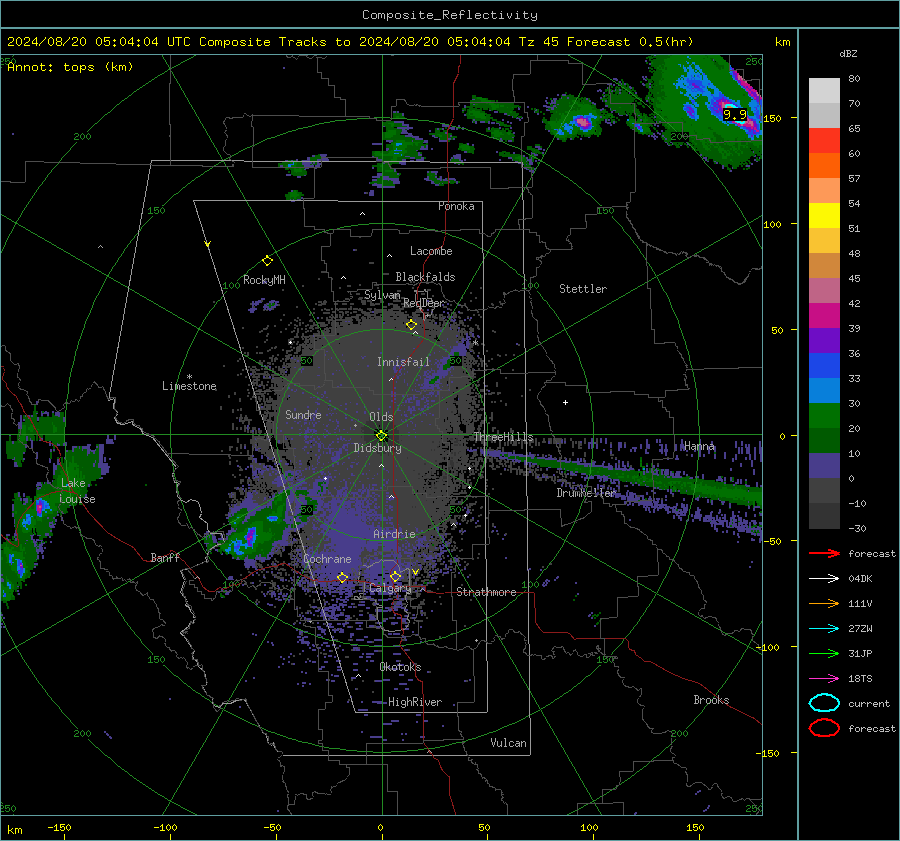The width and height of the screenshot is (900, 841).
Task: Click the asterisk marker above Limestone
Action: pos(189,377)
